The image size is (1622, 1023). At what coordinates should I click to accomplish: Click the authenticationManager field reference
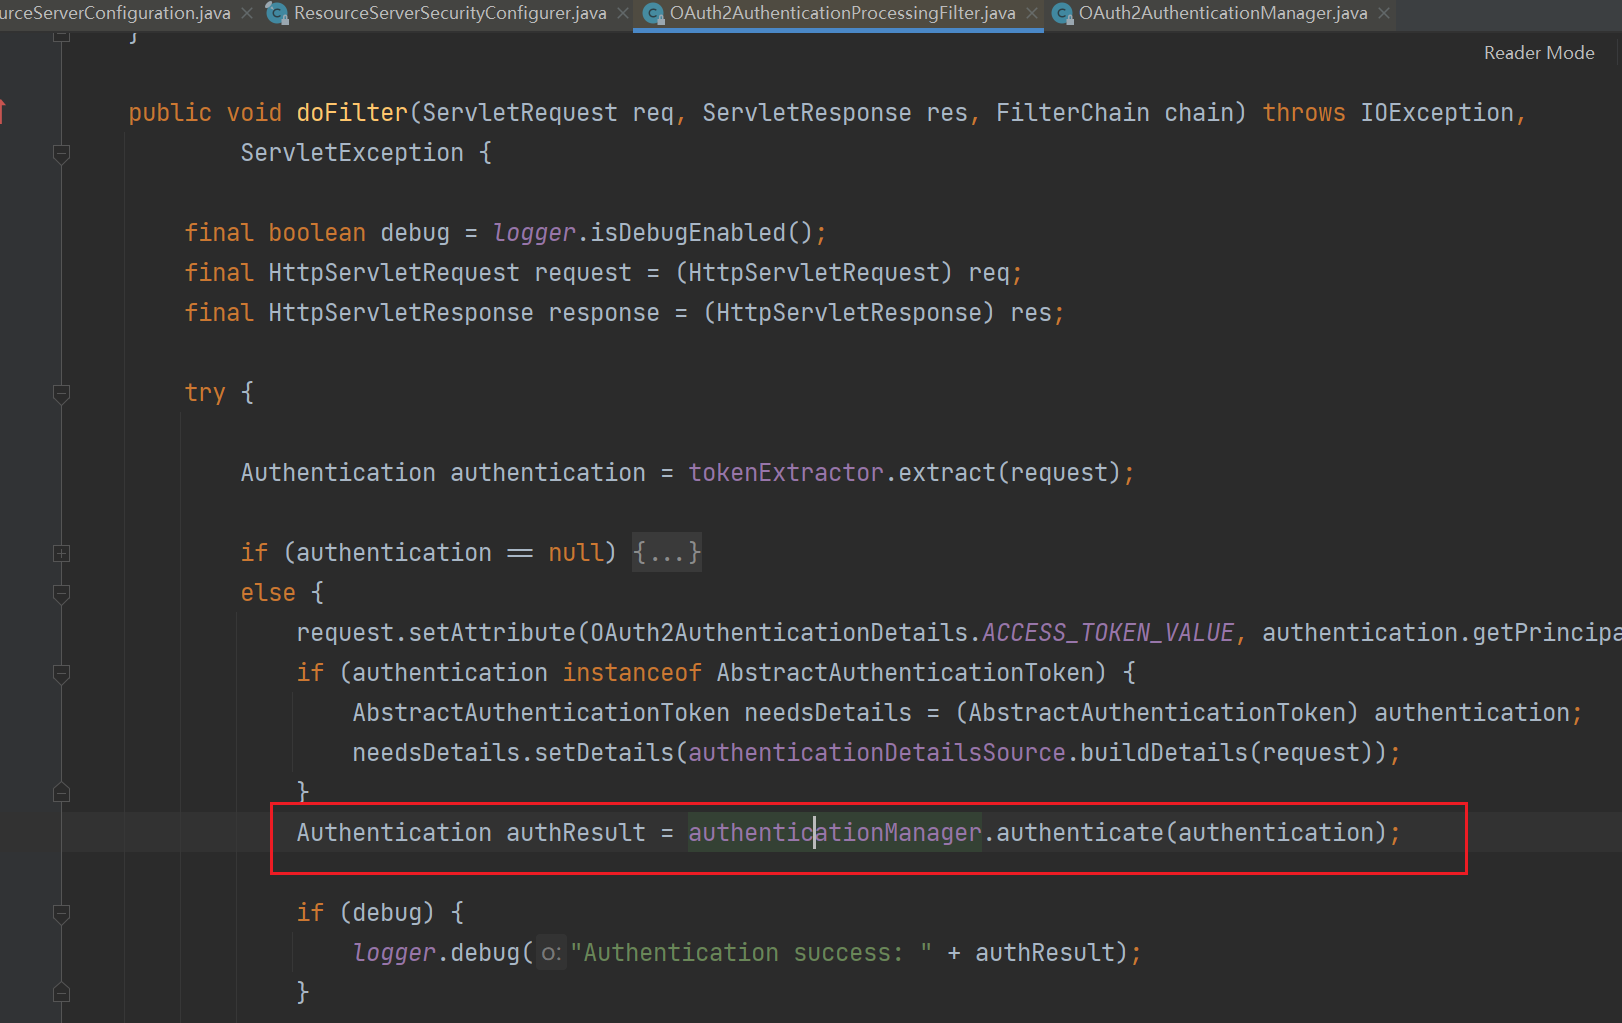point(834,833)
